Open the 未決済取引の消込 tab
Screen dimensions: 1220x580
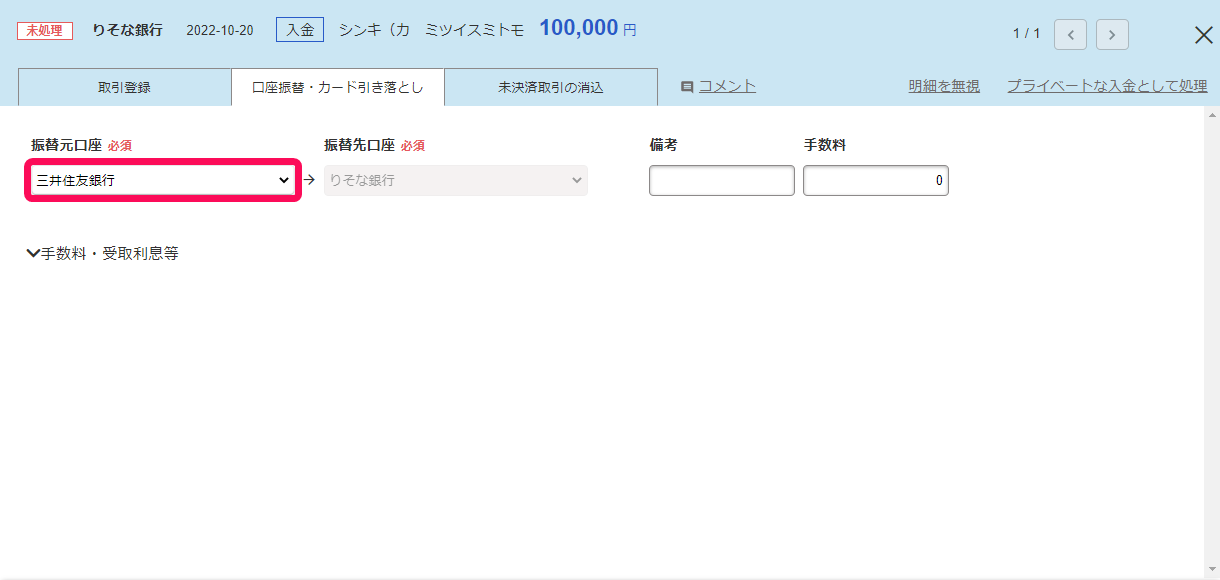click(551, 87)
